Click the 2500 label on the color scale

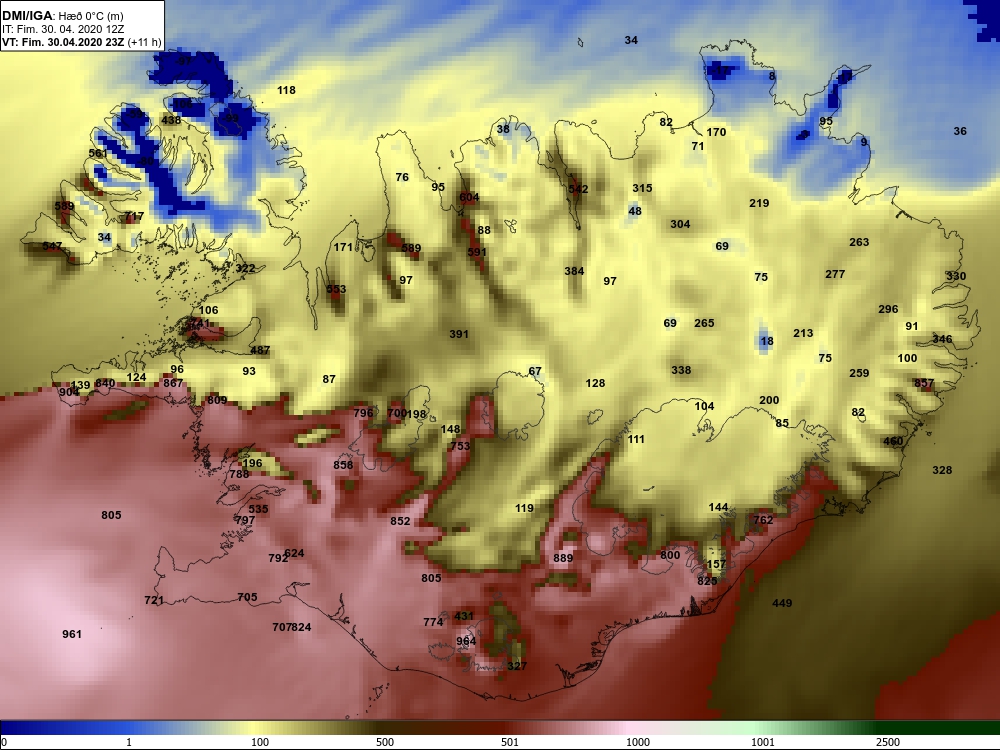[888, 742]
